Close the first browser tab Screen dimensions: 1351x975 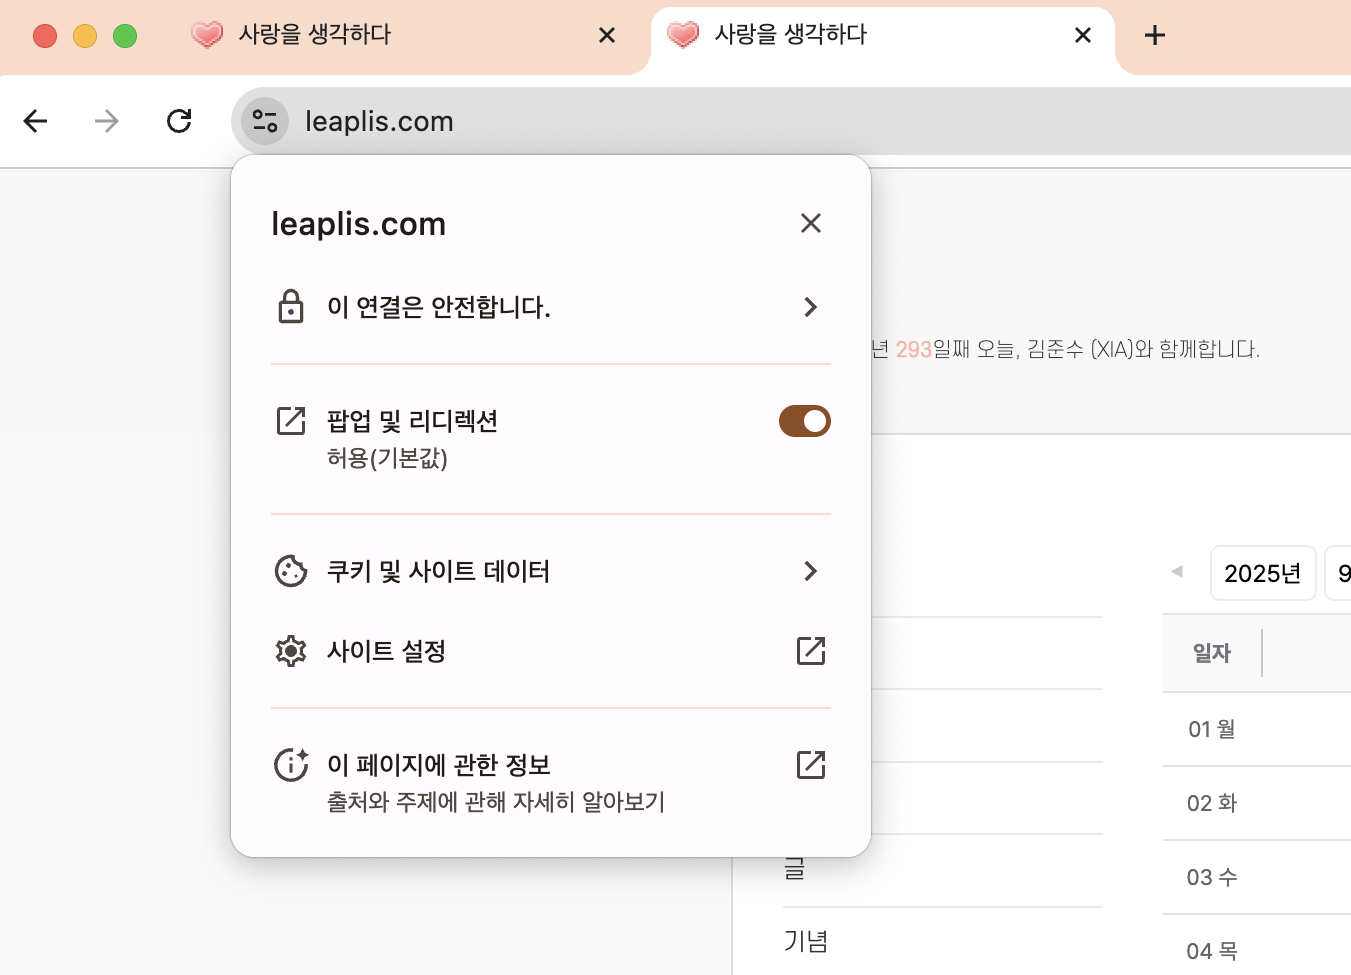[x=606, y=36]
